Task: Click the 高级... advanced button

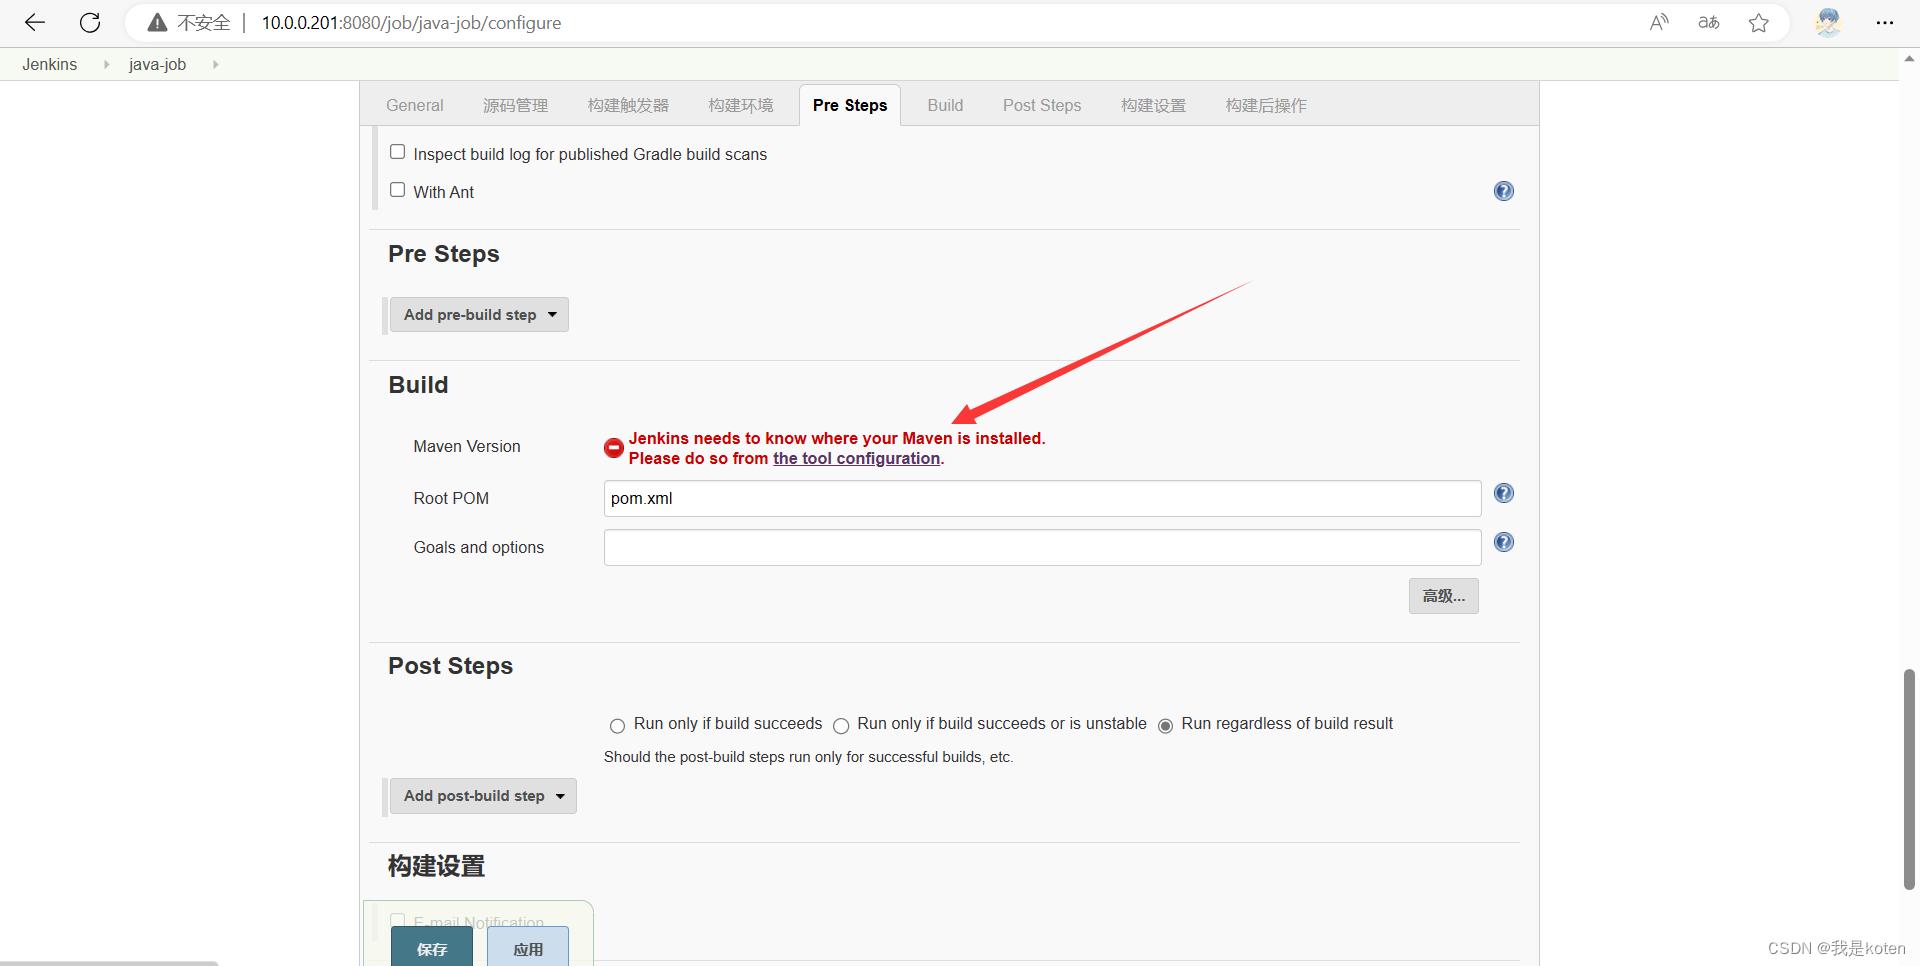Action: click(x=1443, y=596)
